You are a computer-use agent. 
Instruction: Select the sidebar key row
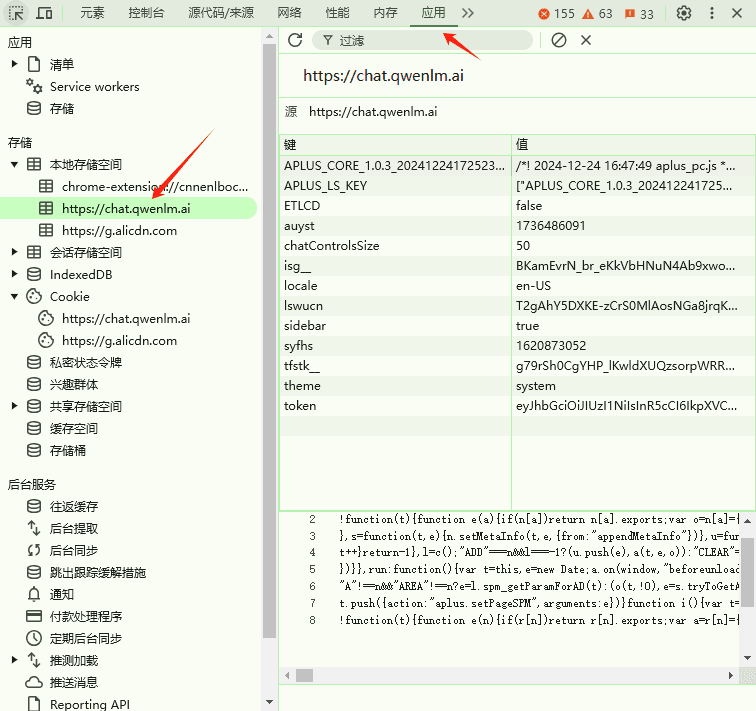click(x=517, y=325)
